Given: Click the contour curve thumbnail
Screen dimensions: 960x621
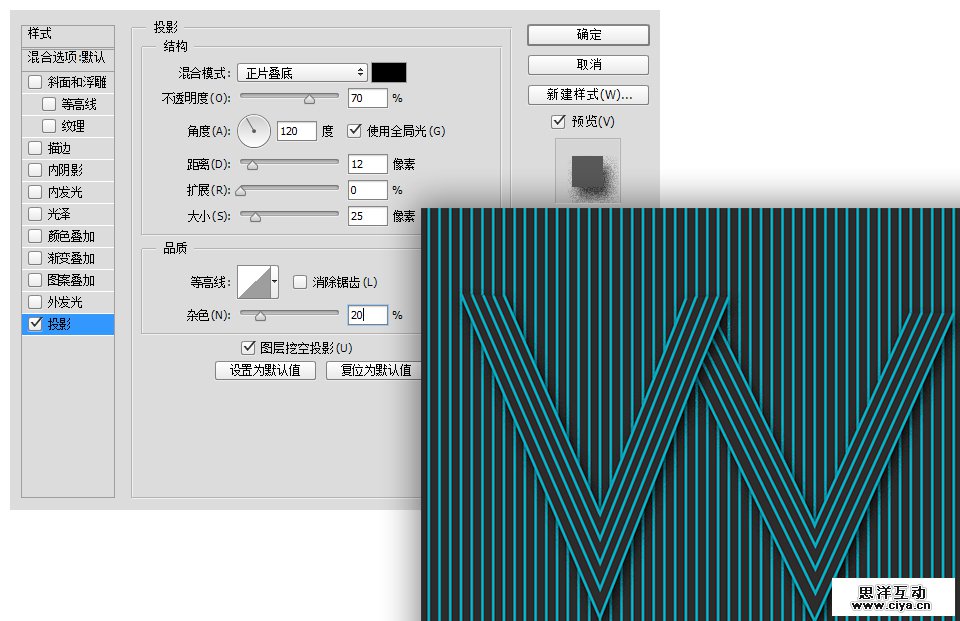Looking at the screenshot, I should [255, 282].
